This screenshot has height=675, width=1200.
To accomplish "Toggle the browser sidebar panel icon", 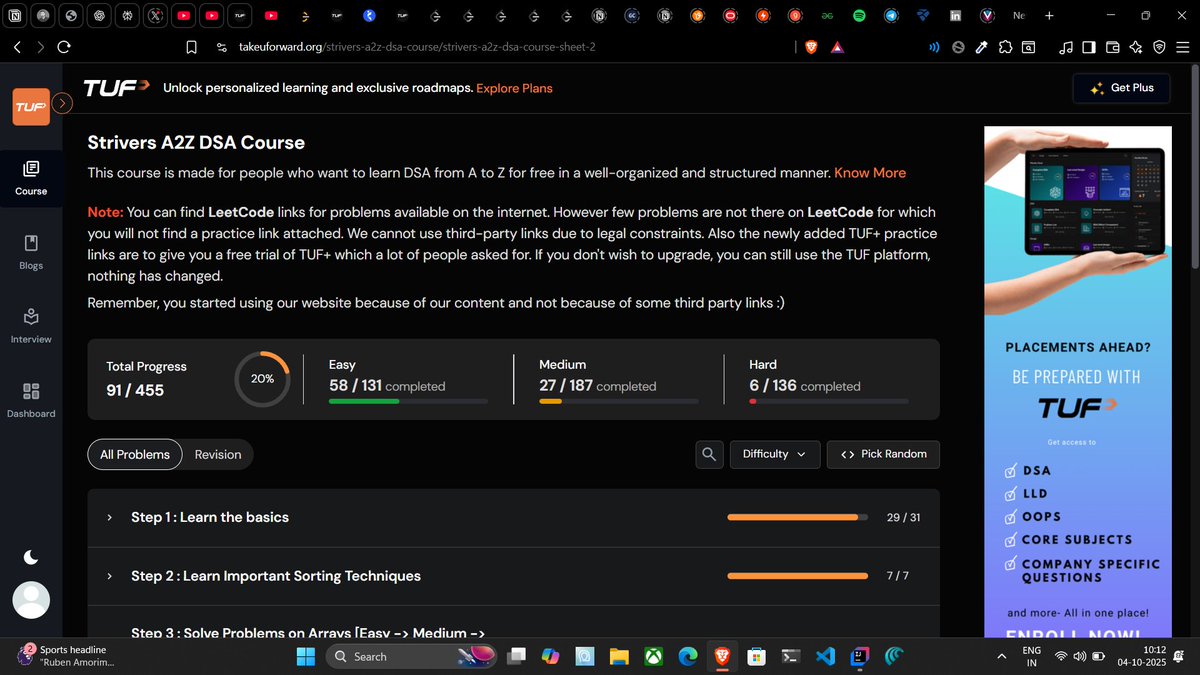I will [1088, 47].
